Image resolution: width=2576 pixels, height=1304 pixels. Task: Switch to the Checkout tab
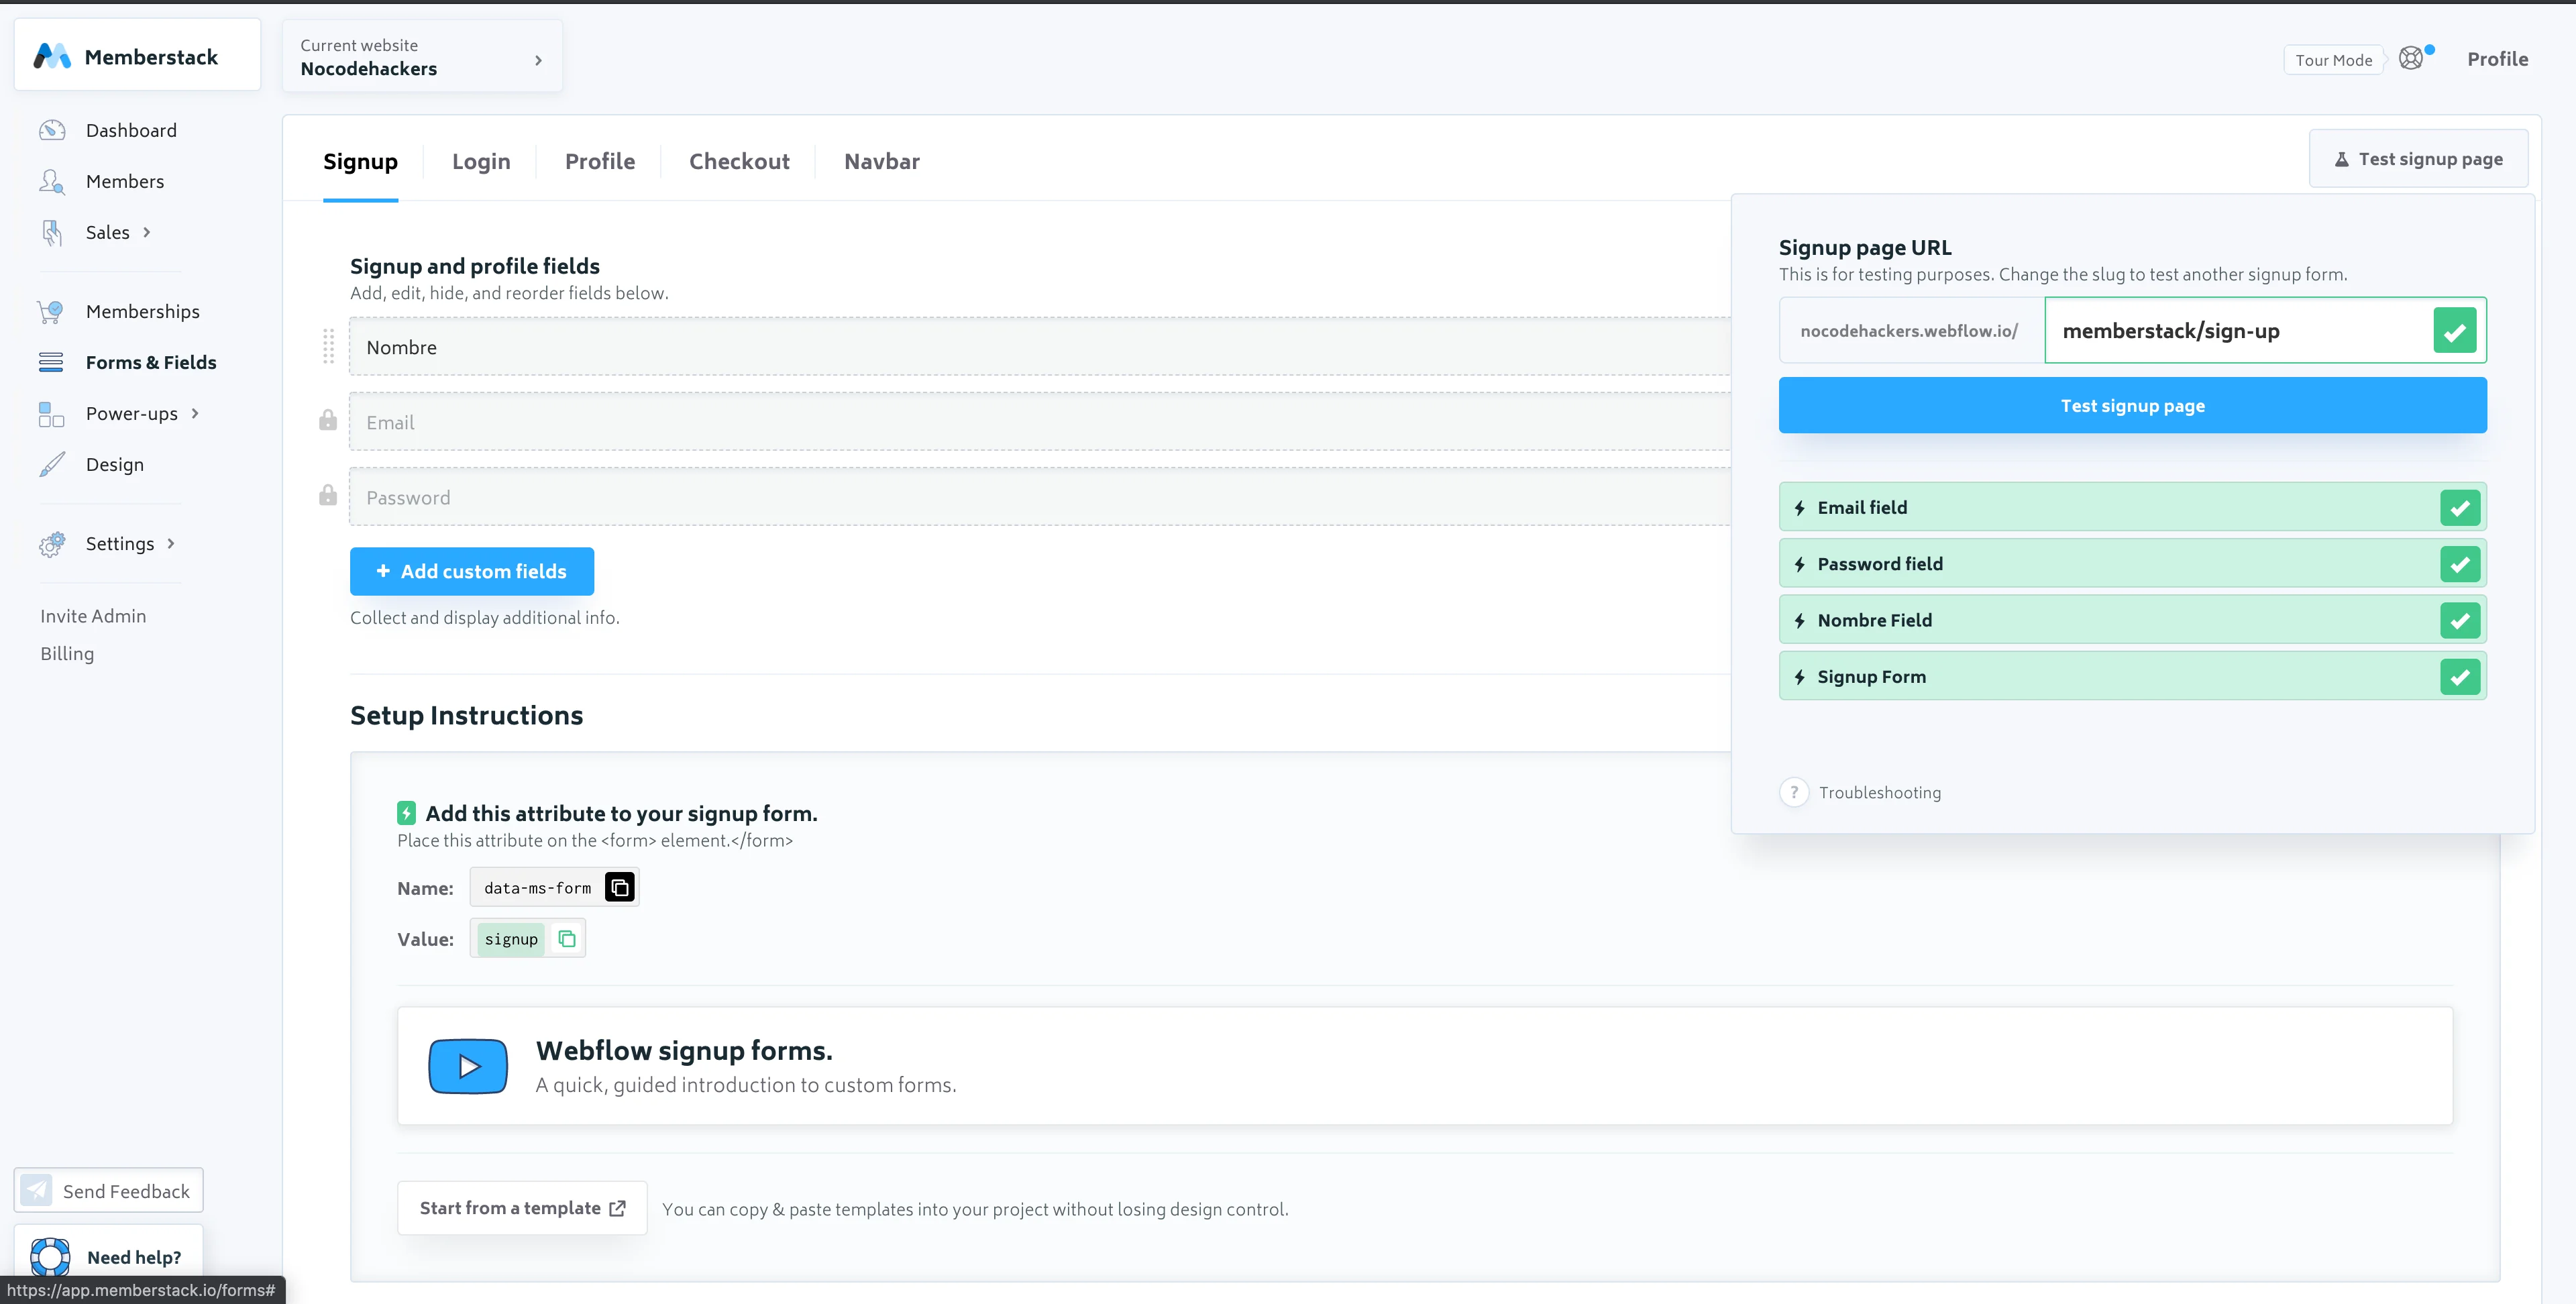[x=739, y=161]
